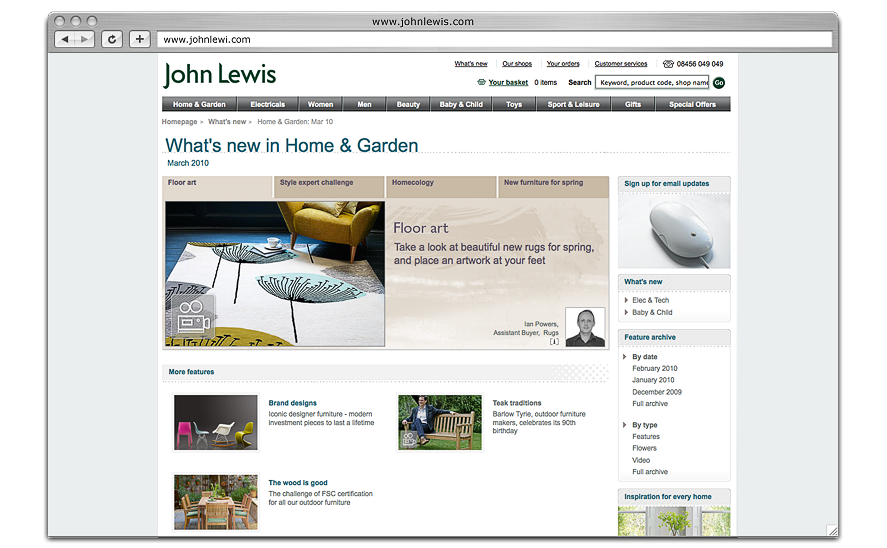Open the Brand designs feature link
The height and width of the screenshot is (548, 887).
(x=292, y=403)
